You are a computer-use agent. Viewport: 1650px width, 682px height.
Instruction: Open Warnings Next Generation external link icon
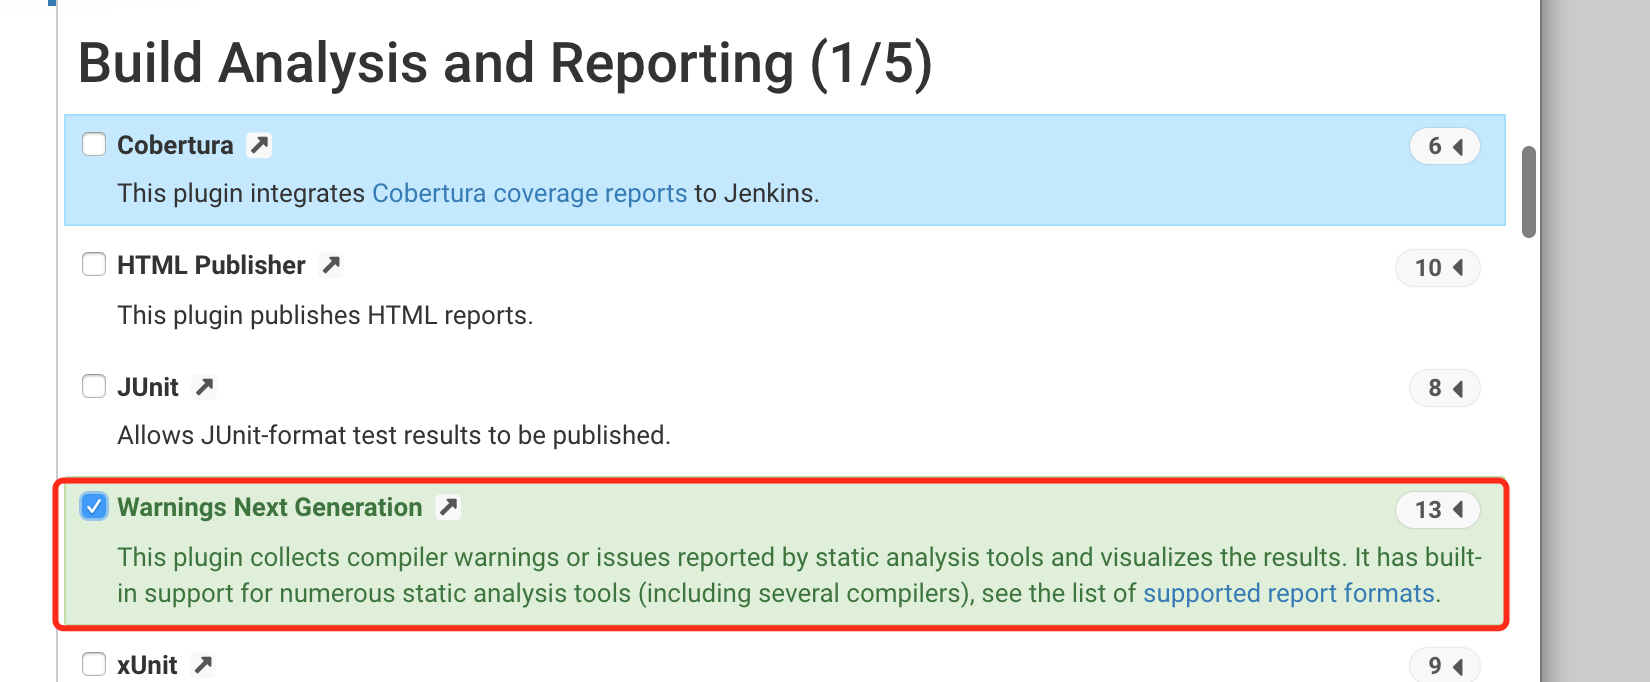(448, 507)
